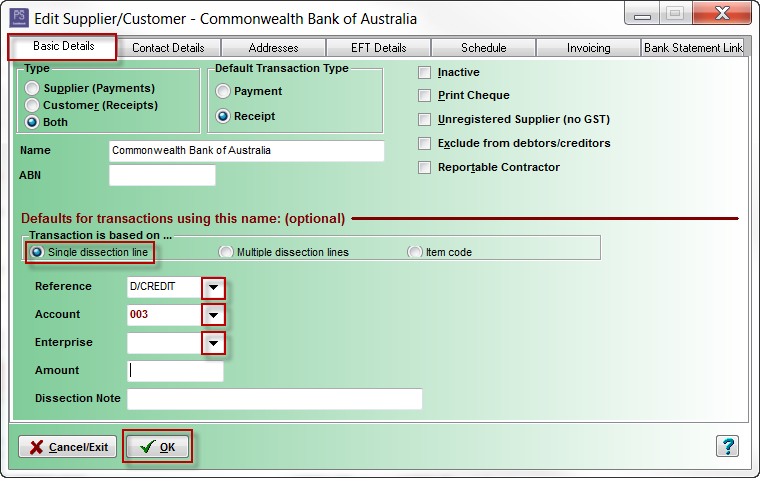This screenshot has height=478, width=760.
Task: Click the Account field showing 003
Action: pyautogui.click(x=164, y=315)
